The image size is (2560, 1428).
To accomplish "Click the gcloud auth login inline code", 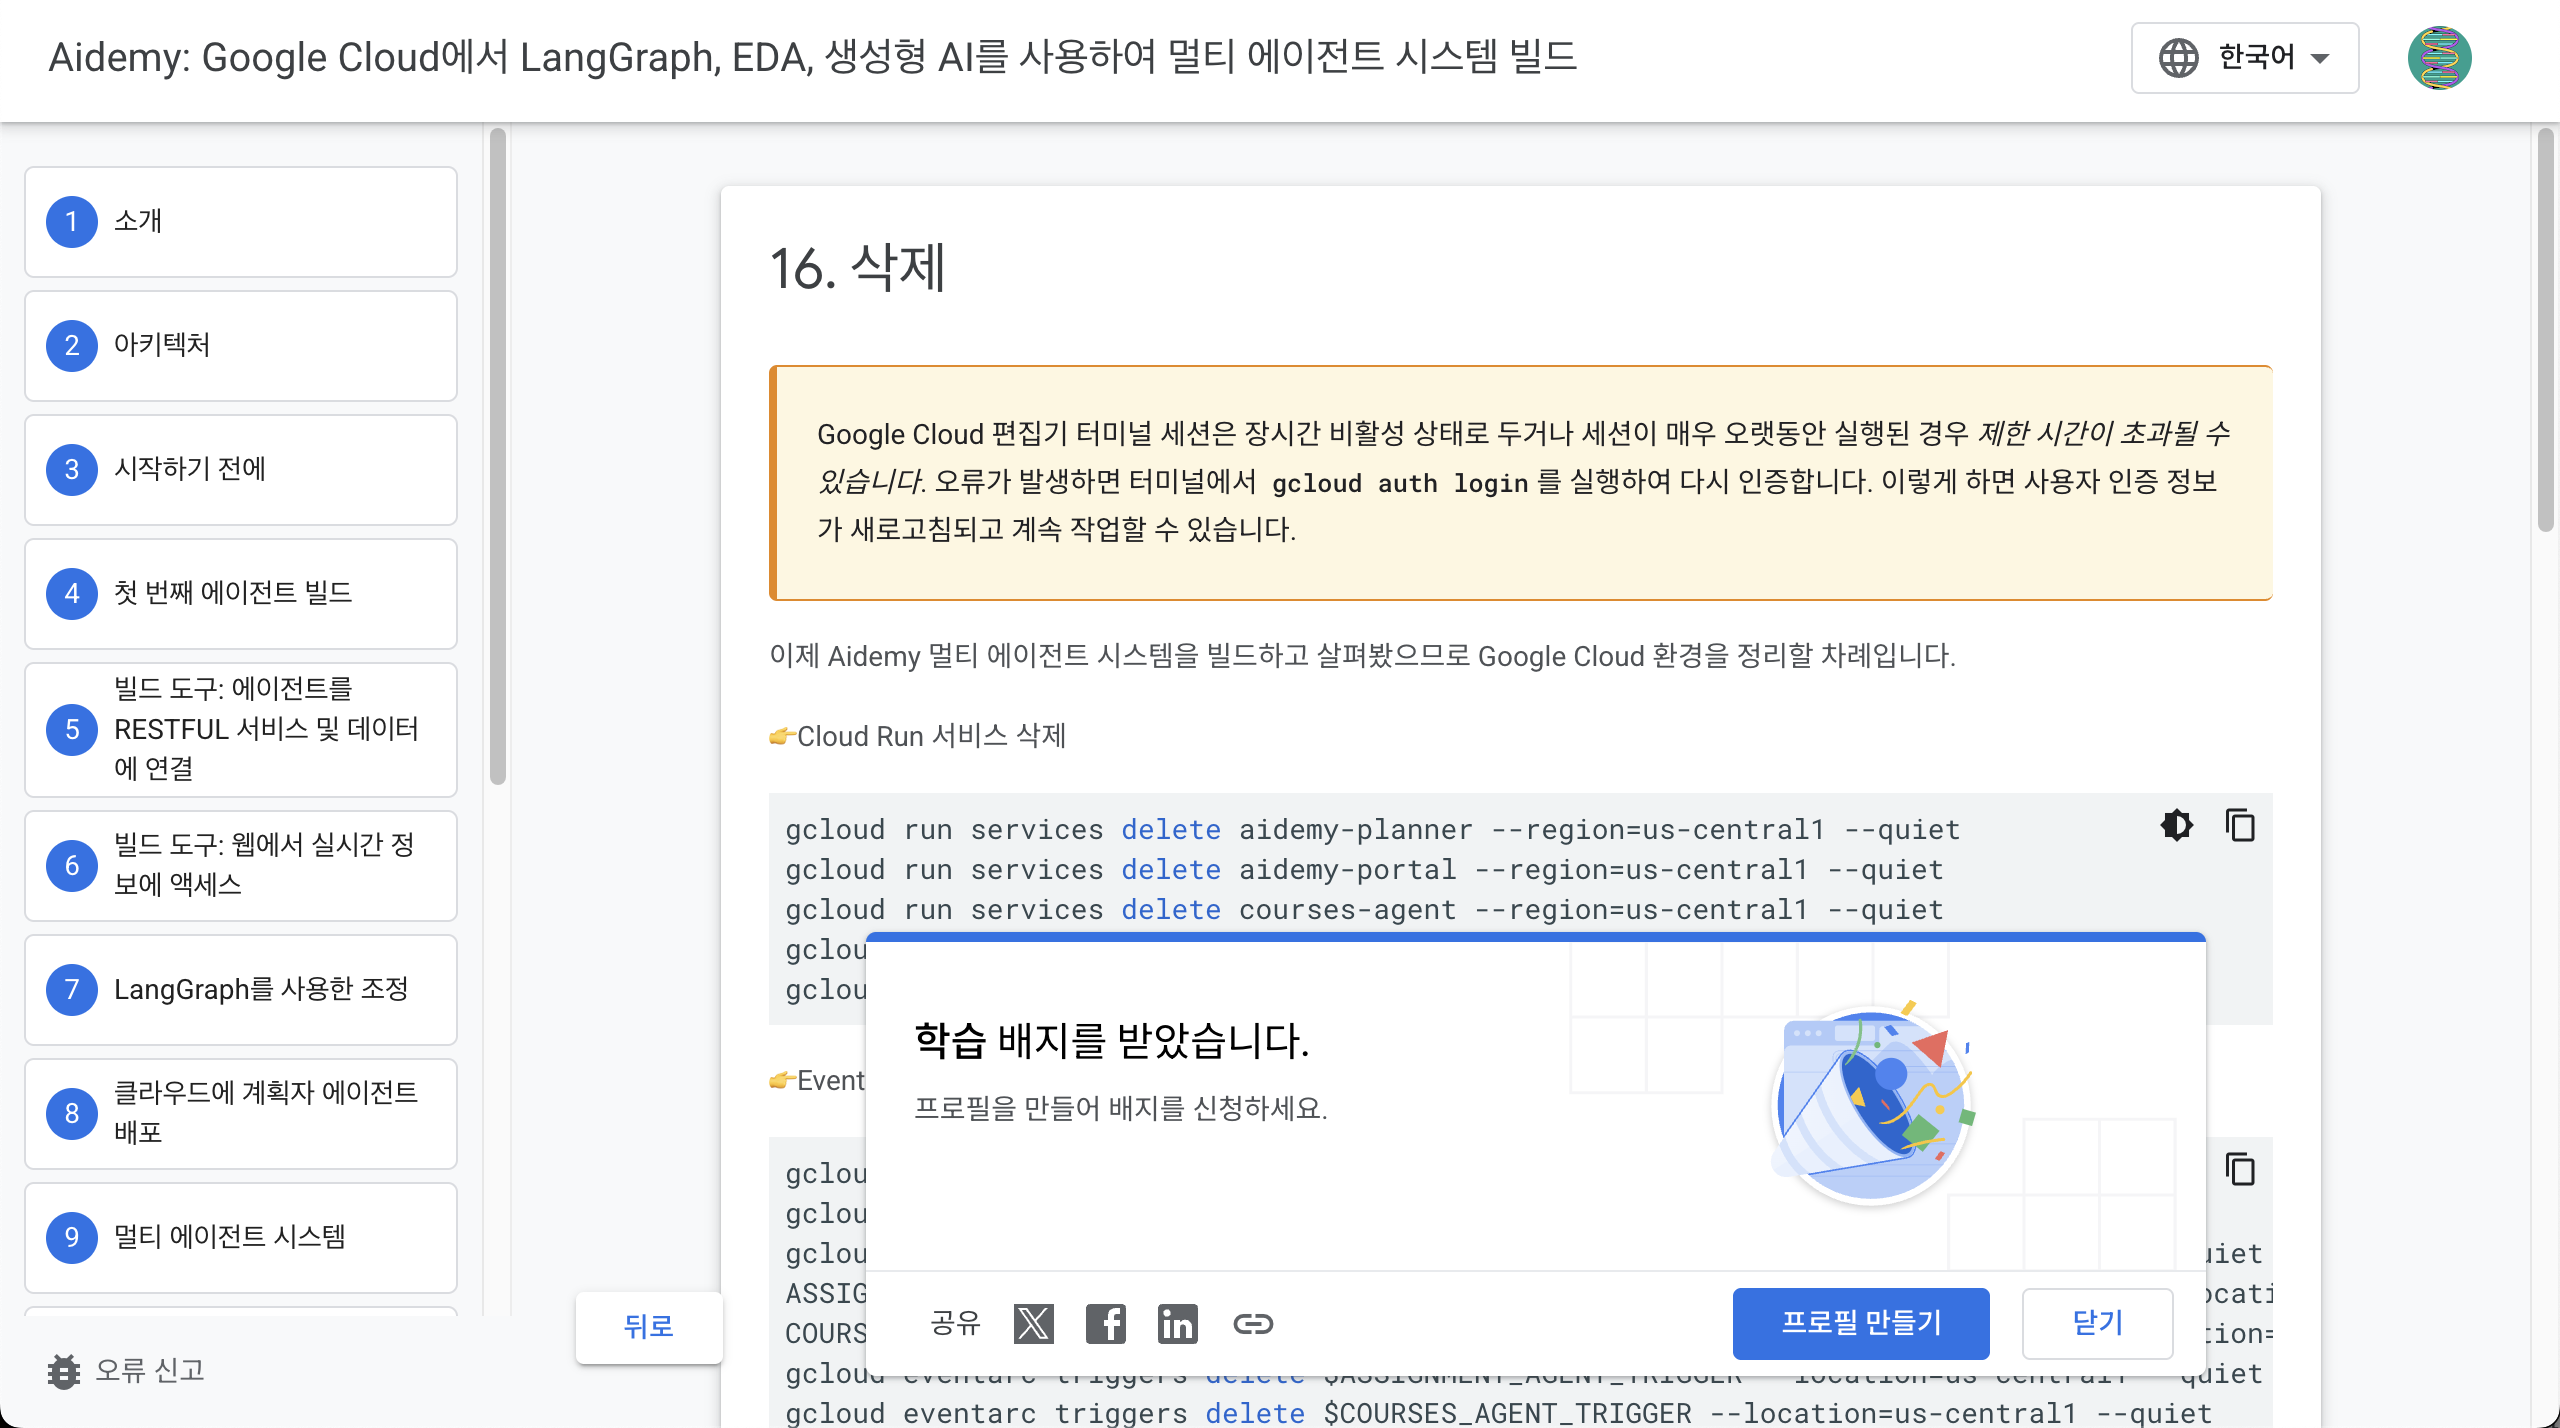I will pyautogui.click(x=1400, y=483).
